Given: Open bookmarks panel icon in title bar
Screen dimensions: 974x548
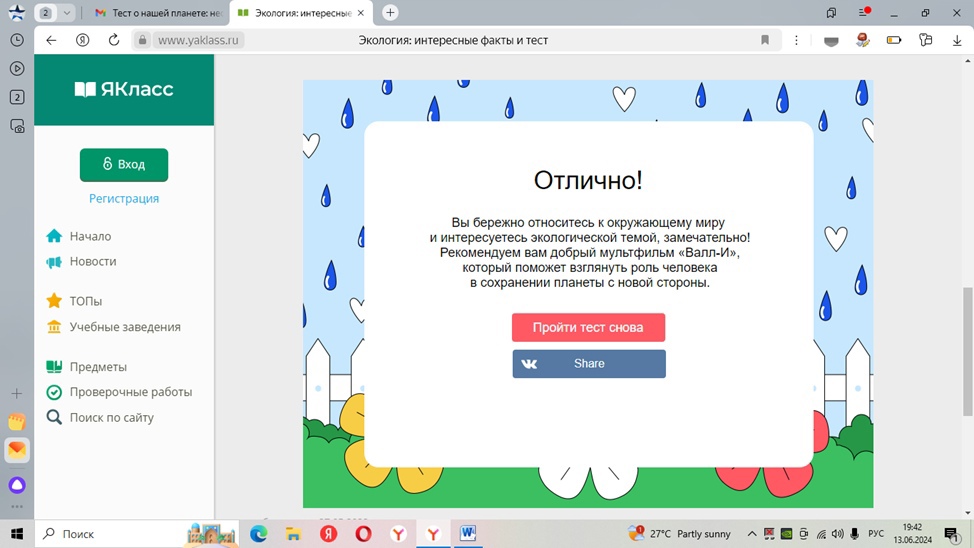Looking at the screenshot, I should pos(831,12).
